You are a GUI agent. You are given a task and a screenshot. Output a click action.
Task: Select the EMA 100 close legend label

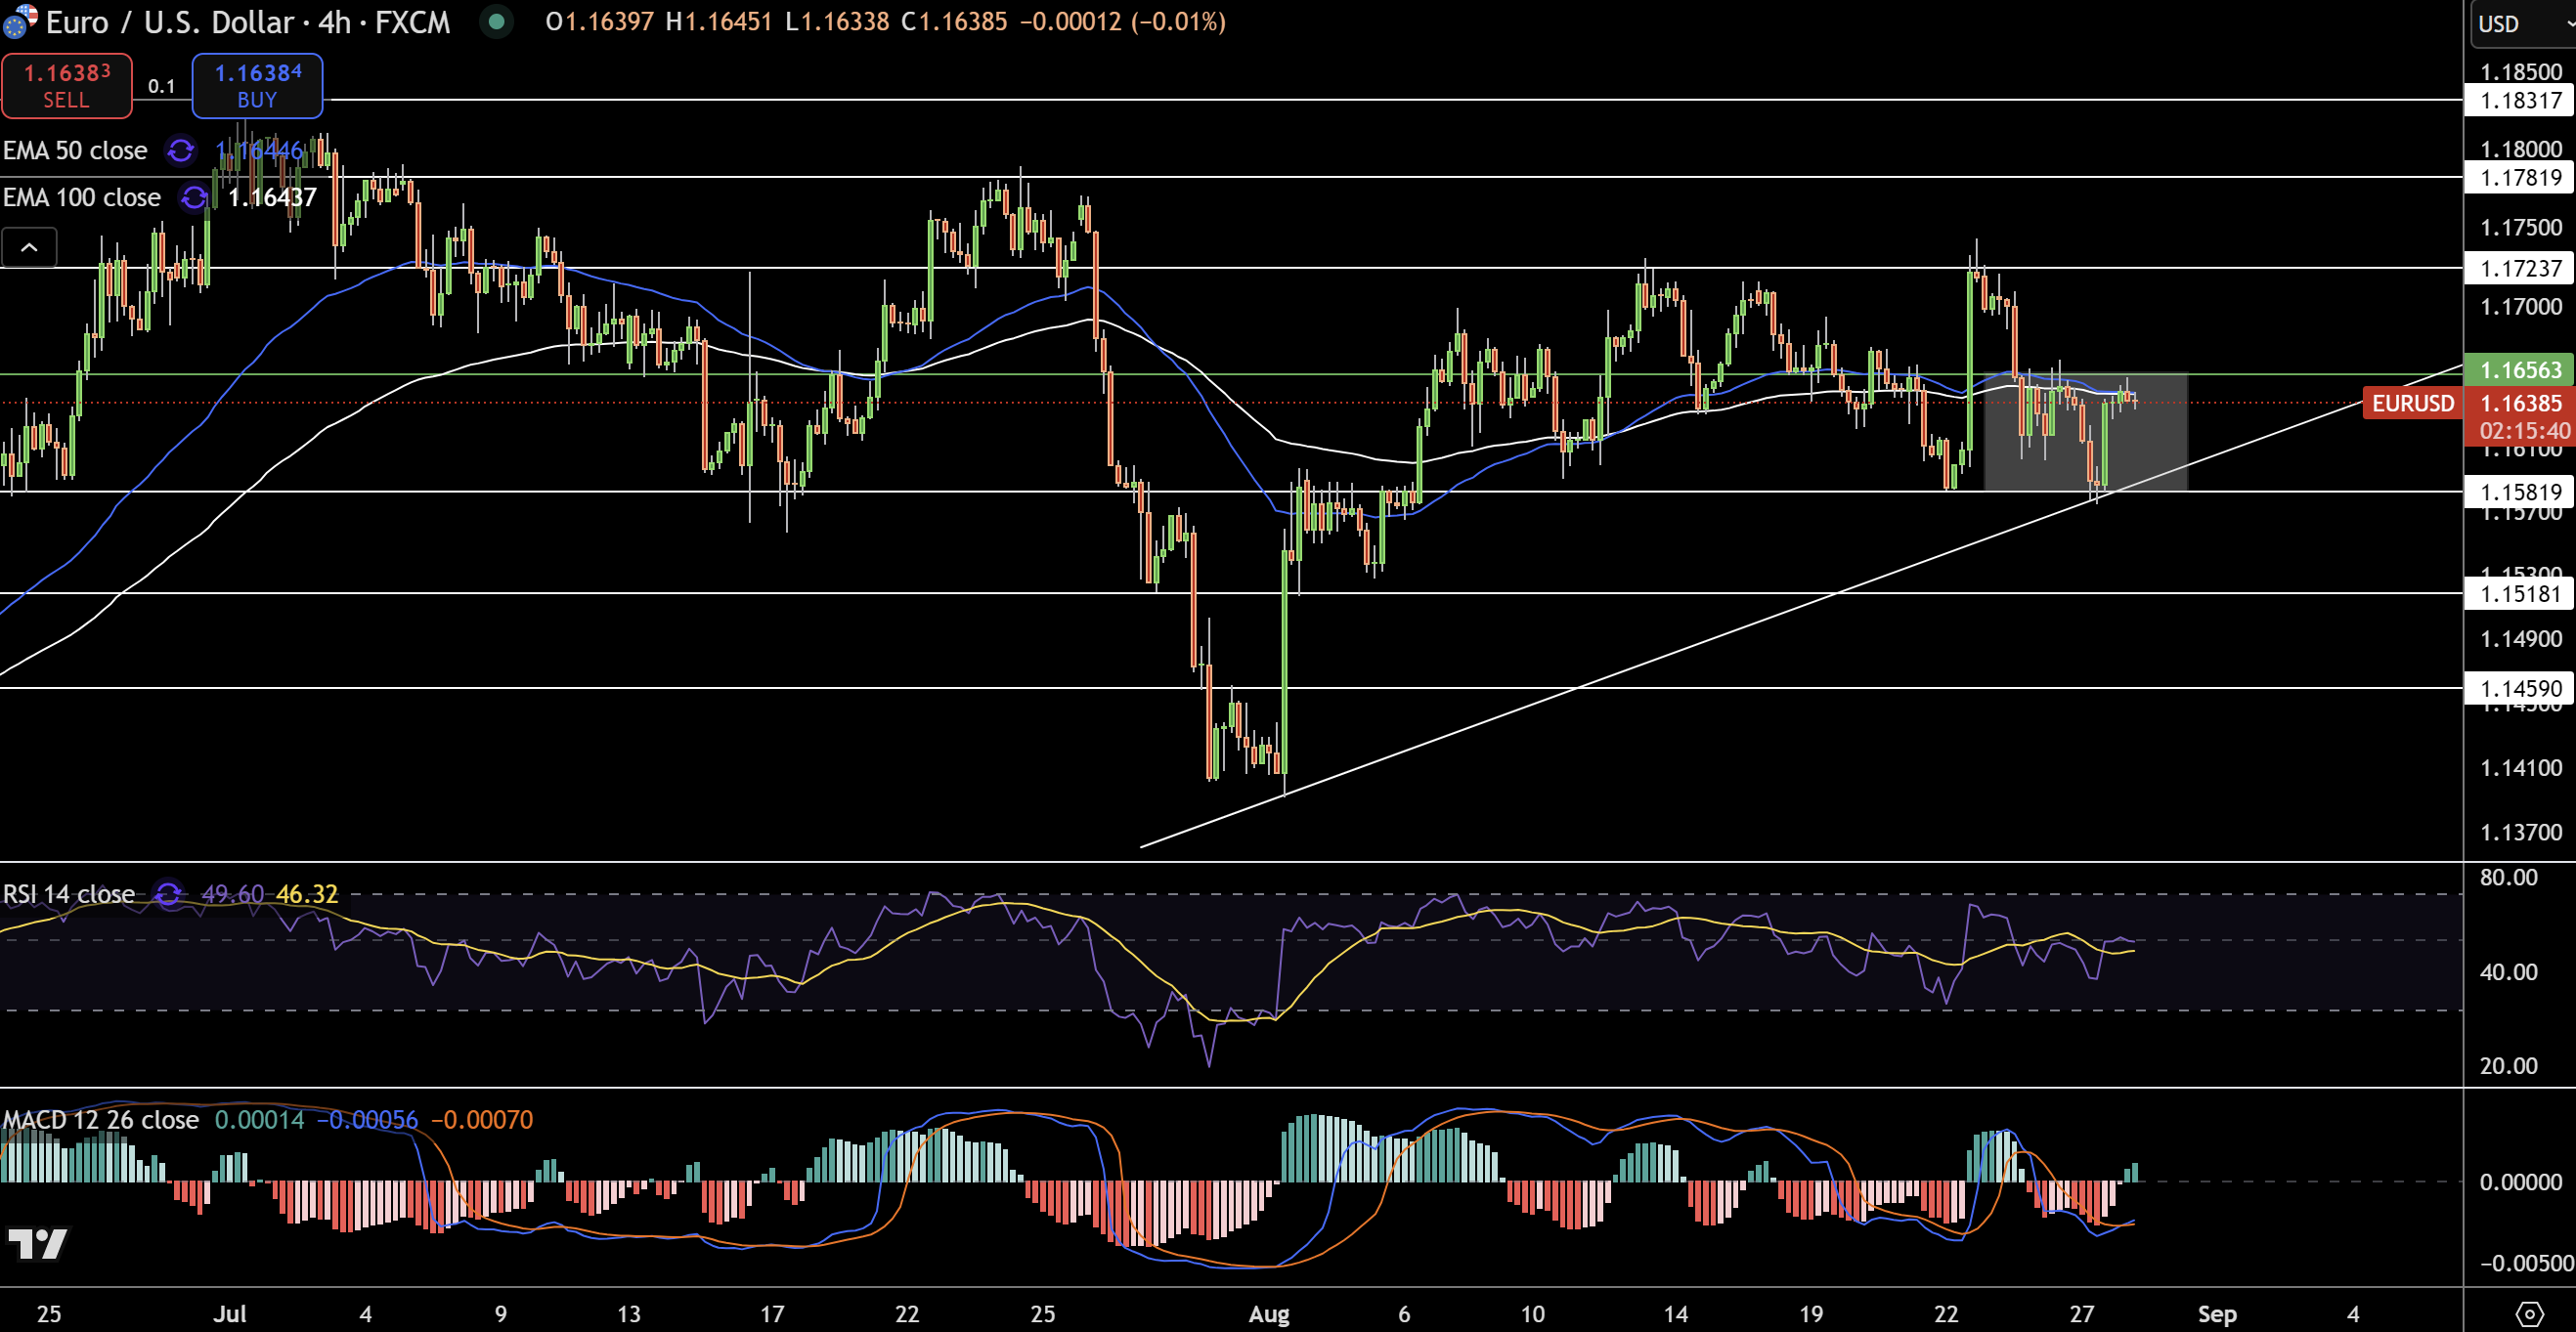(82, 197)
